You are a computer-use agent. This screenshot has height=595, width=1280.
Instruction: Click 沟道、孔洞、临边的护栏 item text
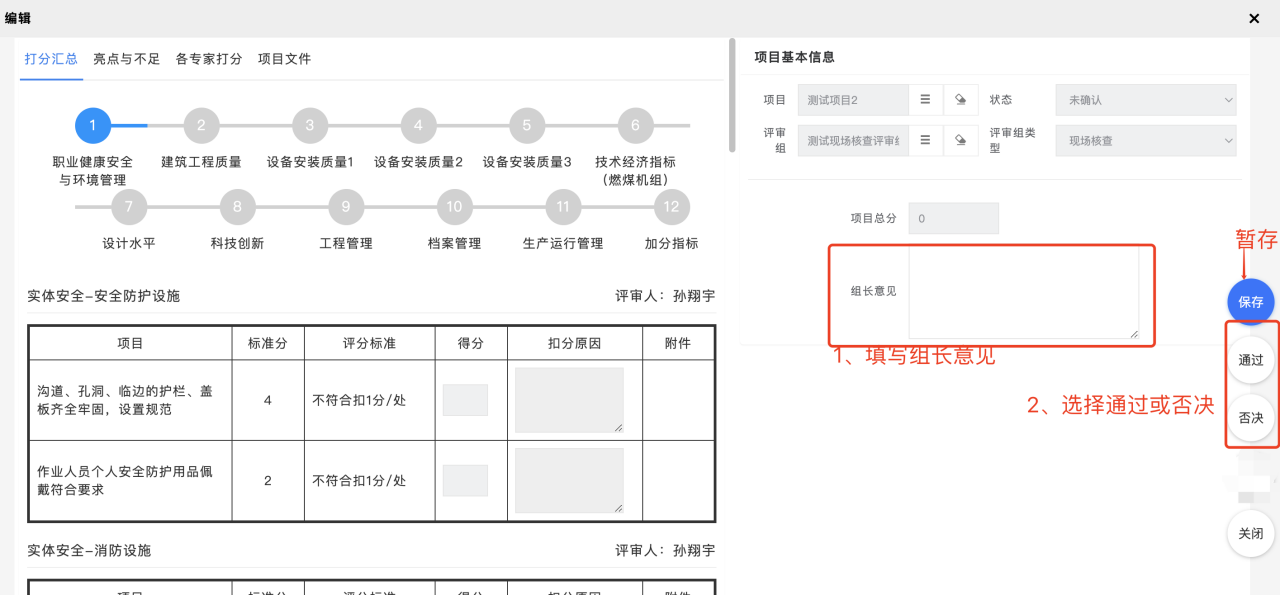point(125,400)
